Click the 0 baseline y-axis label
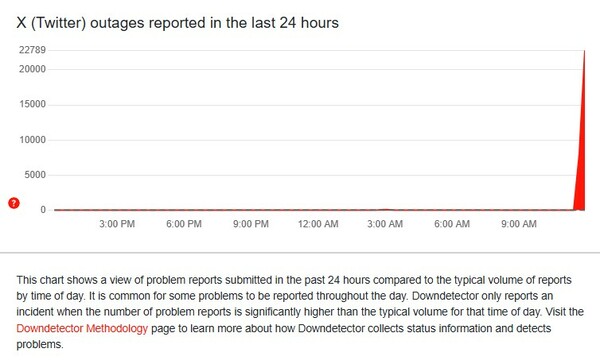The height and width of the screenshot is (364, 600). click(x=43, y=210)
